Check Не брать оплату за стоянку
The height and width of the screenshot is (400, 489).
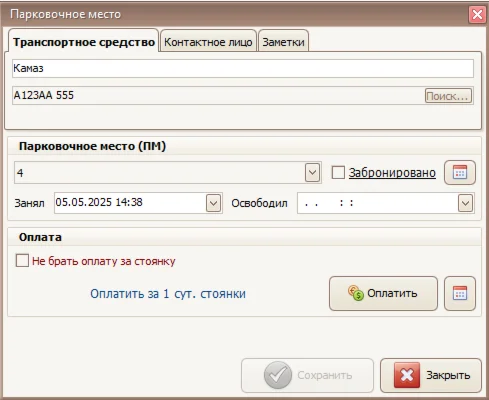point(22,261)
